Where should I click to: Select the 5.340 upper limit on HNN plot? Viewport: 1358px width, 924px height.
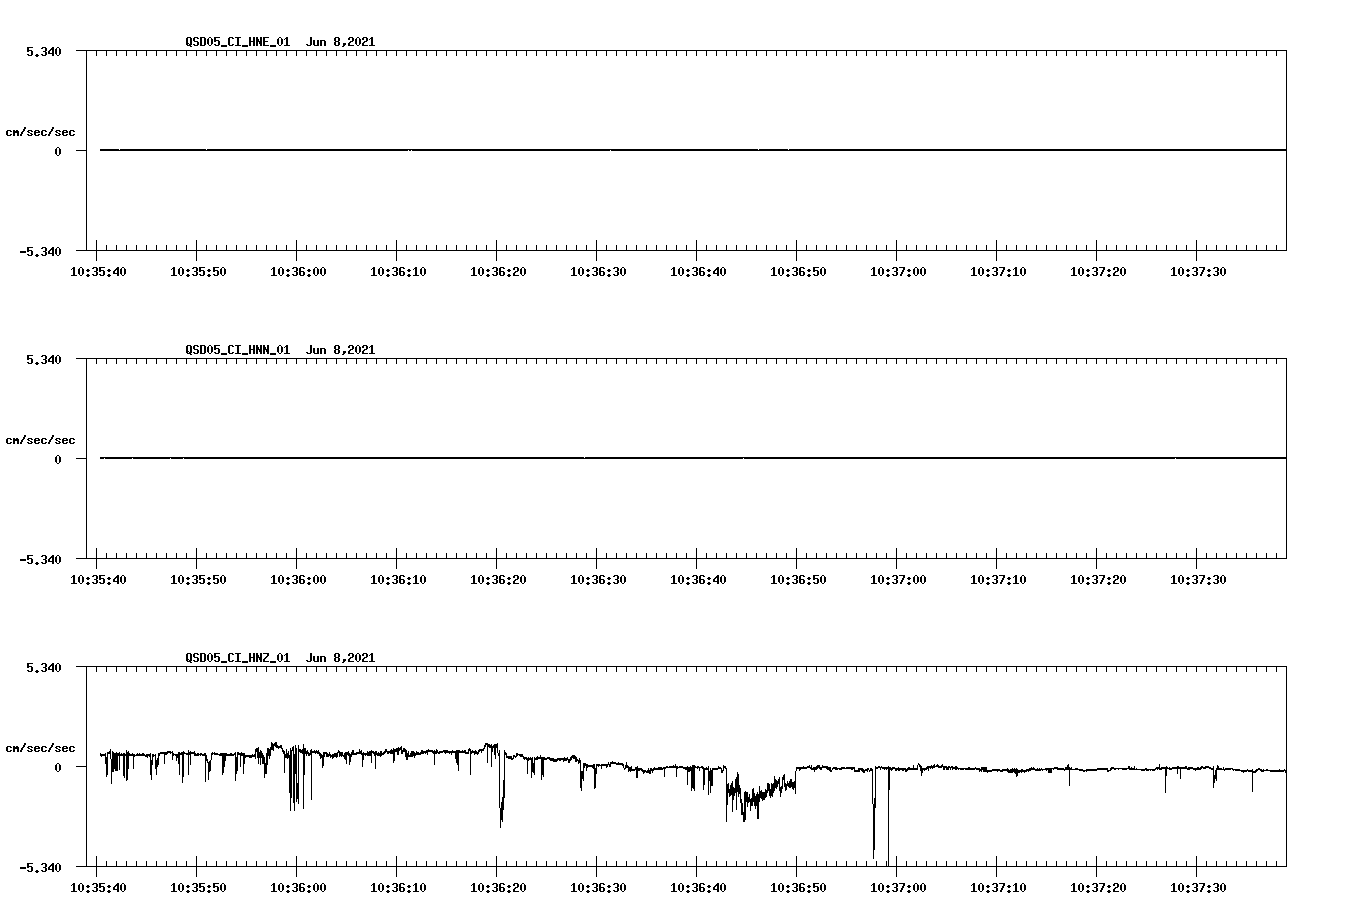click(x=43, y=359)
